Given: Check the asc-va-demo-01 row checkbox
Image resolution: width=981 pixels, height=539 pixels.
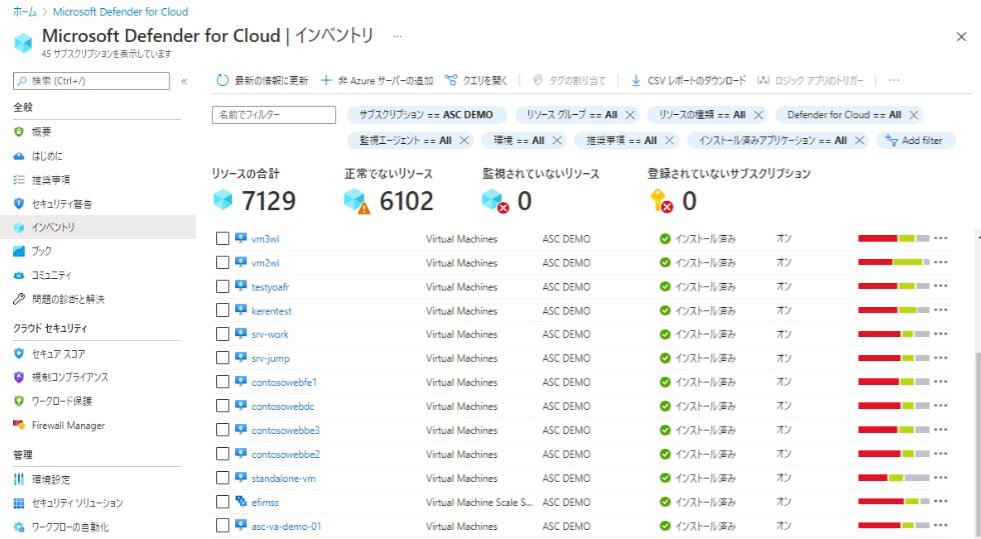Looking at the screenshot, I should coord(222,526).
